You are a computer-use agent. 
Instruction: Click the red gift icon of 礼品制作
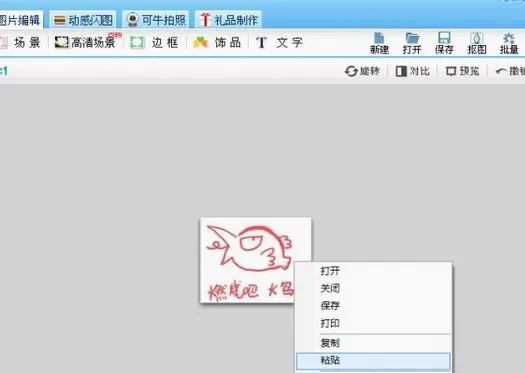(x=205, y=20)
